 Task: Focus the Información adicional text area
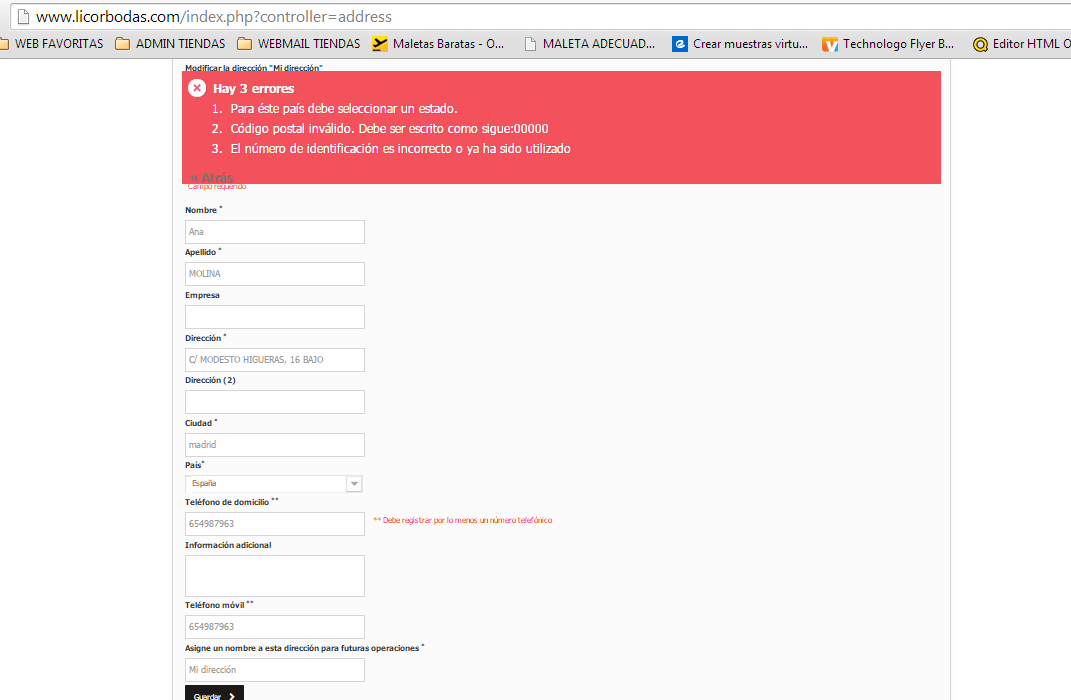[x=275, y=576]
